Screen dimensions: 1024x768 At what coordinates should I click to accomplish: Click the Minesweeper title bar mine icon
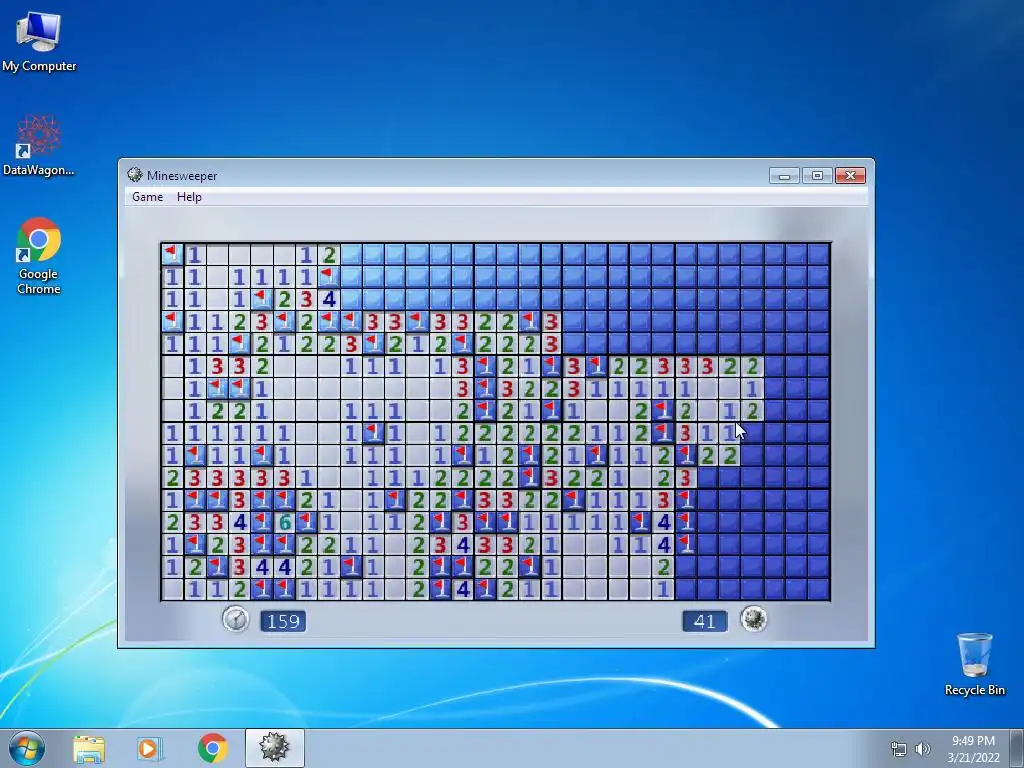(x=135, y=175)
